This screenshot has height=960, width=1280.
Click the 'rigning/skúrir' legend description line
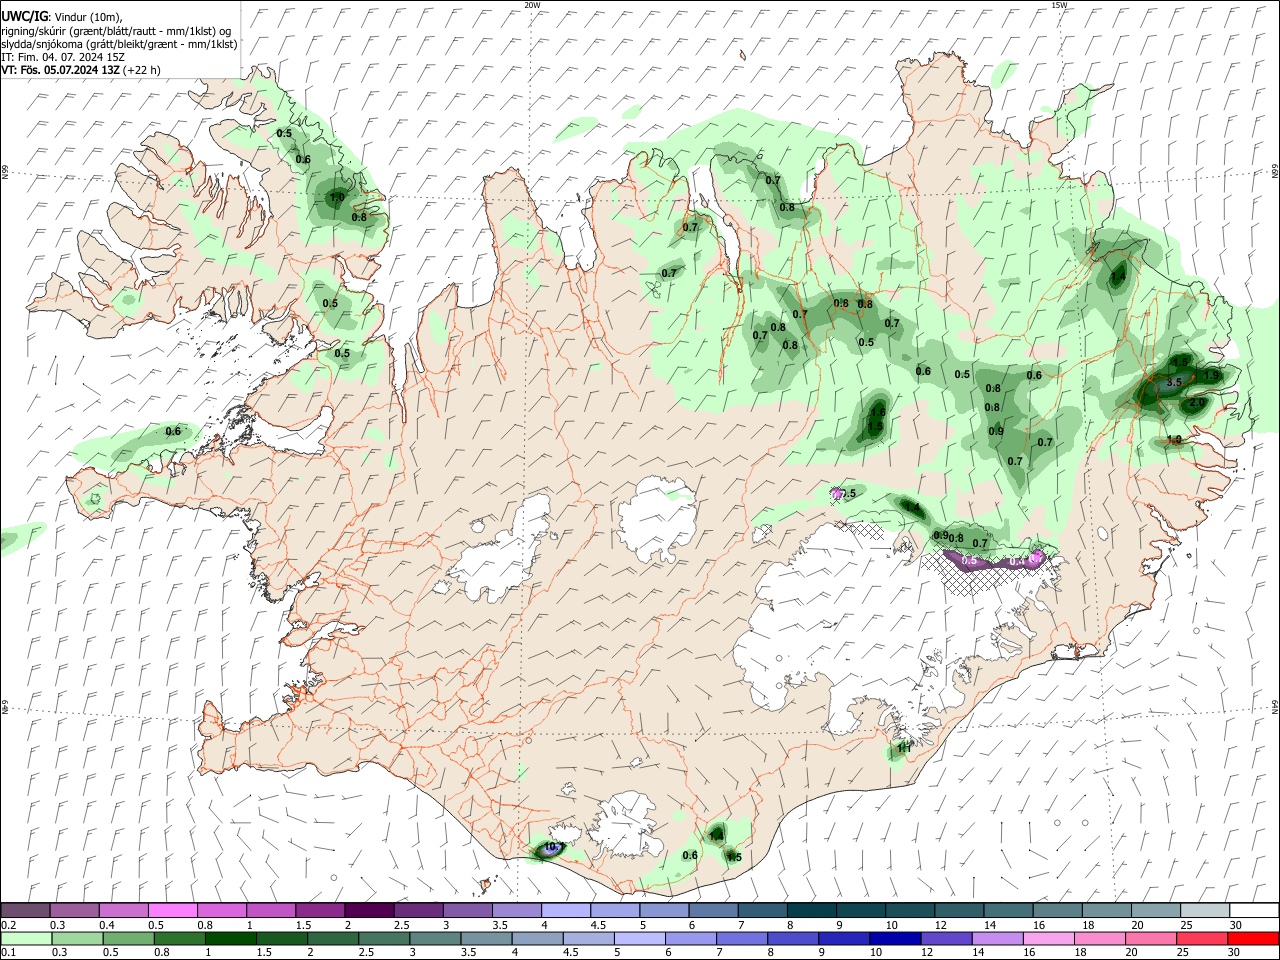[116, 31]
